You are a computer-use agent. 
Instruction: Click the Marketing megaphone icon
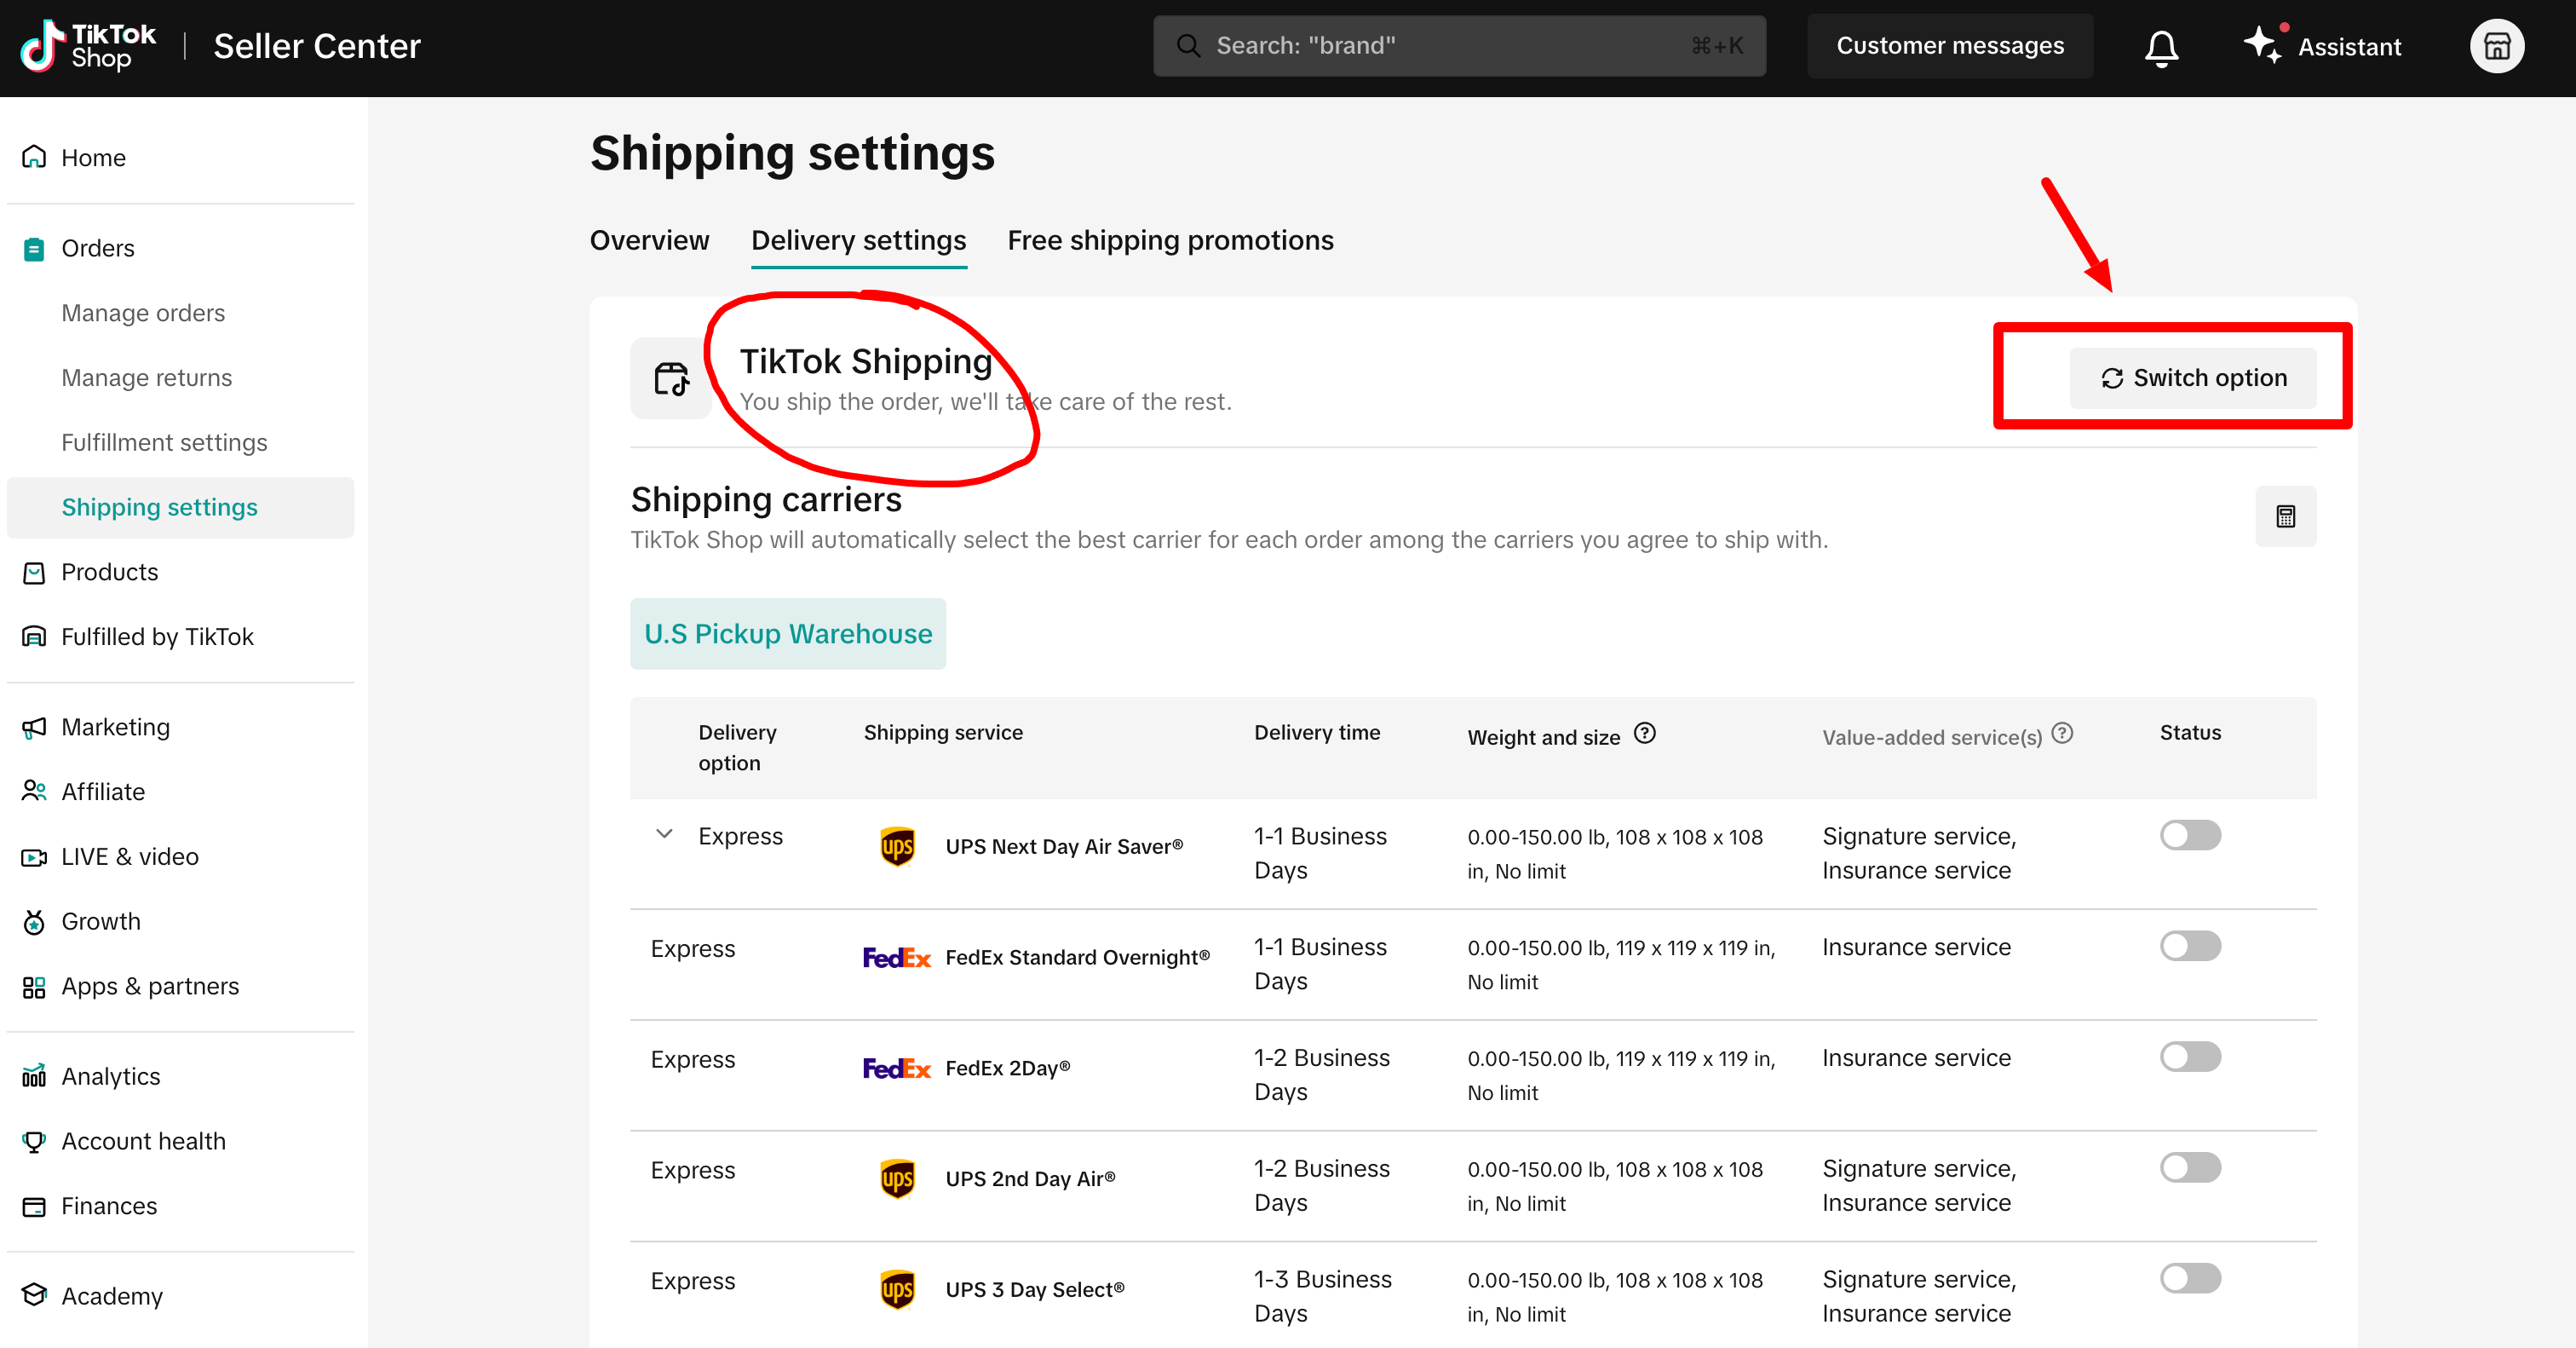tap(34, 727)
